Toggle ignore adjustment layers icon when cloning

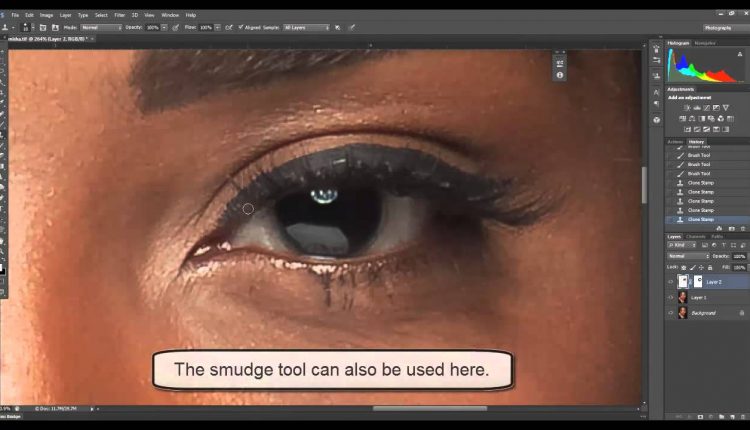coord(338,28)
